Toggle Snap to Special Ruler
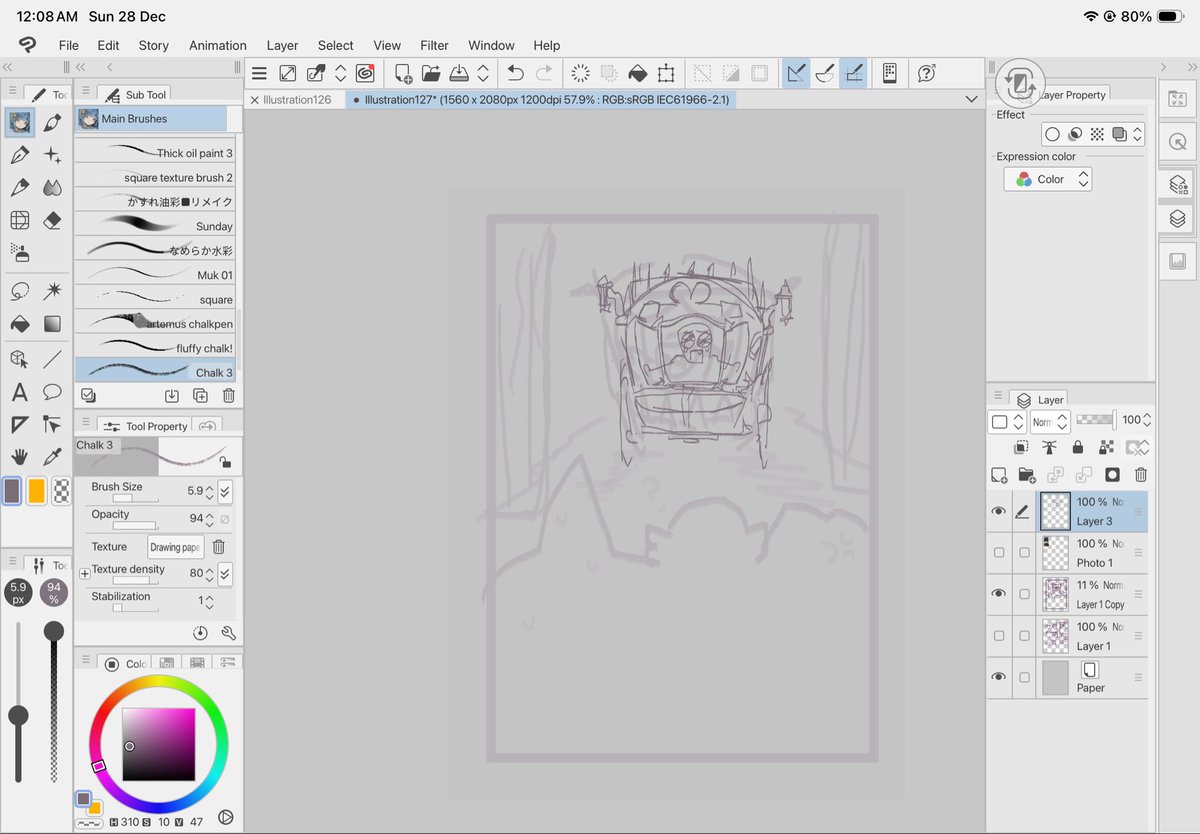1200x834 pixels. pyautogui.click(x=825, y=73)
